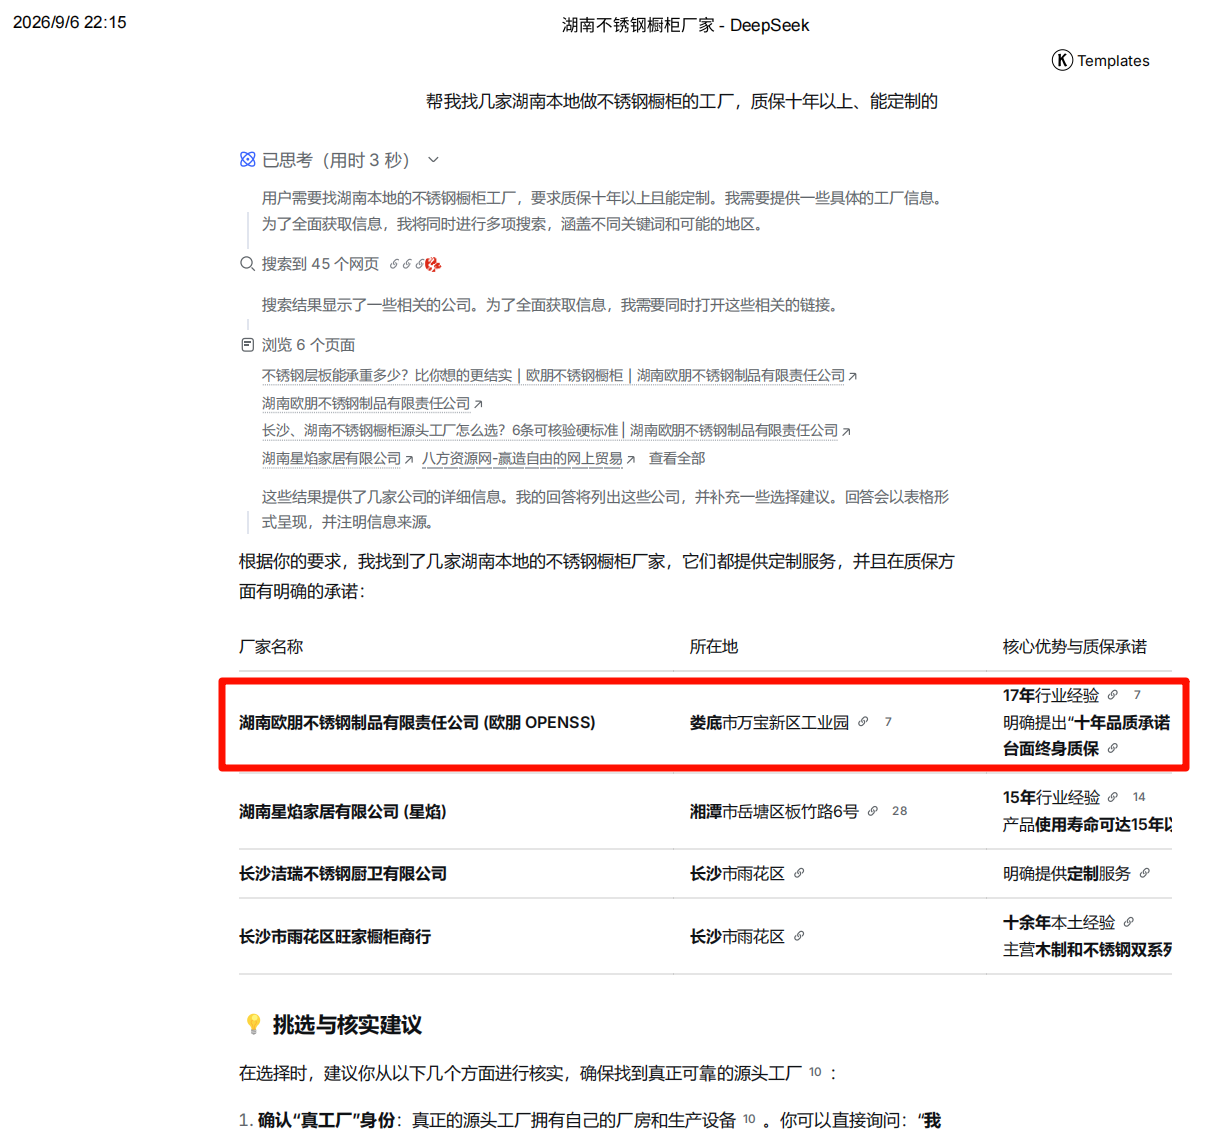Open the 不锈钢层板能承重多少 link
1206x1135 pixels.
point(553,375)
